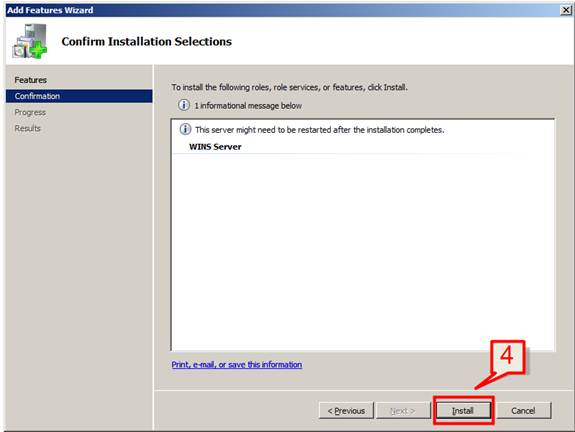The width and height of the screenshot is (575, 432).
Task: Click the greyed-out Next button
Action: coord(403,410)
